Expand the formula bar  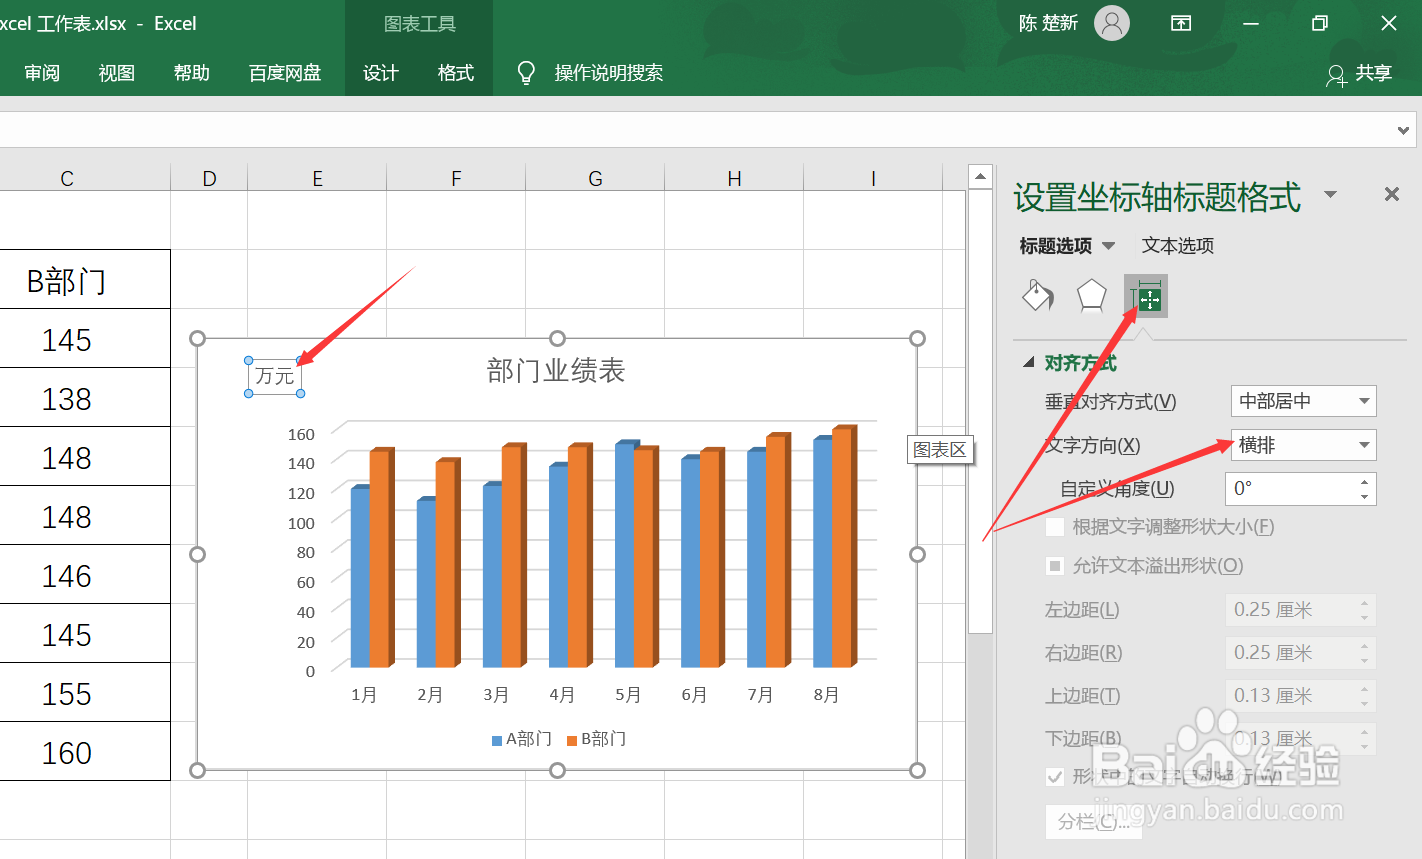[x=1403, y=130]
